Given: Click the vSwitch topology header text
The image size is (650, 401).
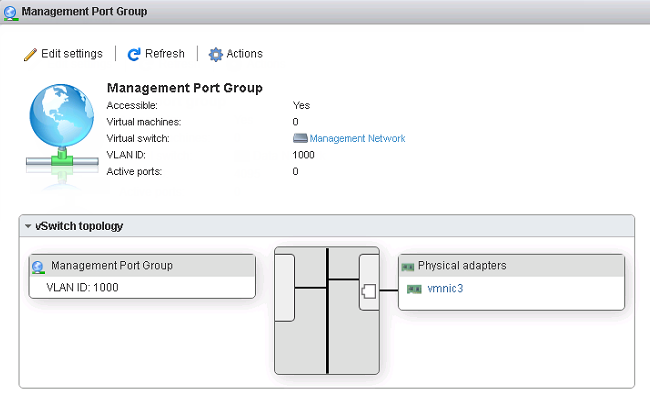Looking at the screenshot, I should [79, 226].
